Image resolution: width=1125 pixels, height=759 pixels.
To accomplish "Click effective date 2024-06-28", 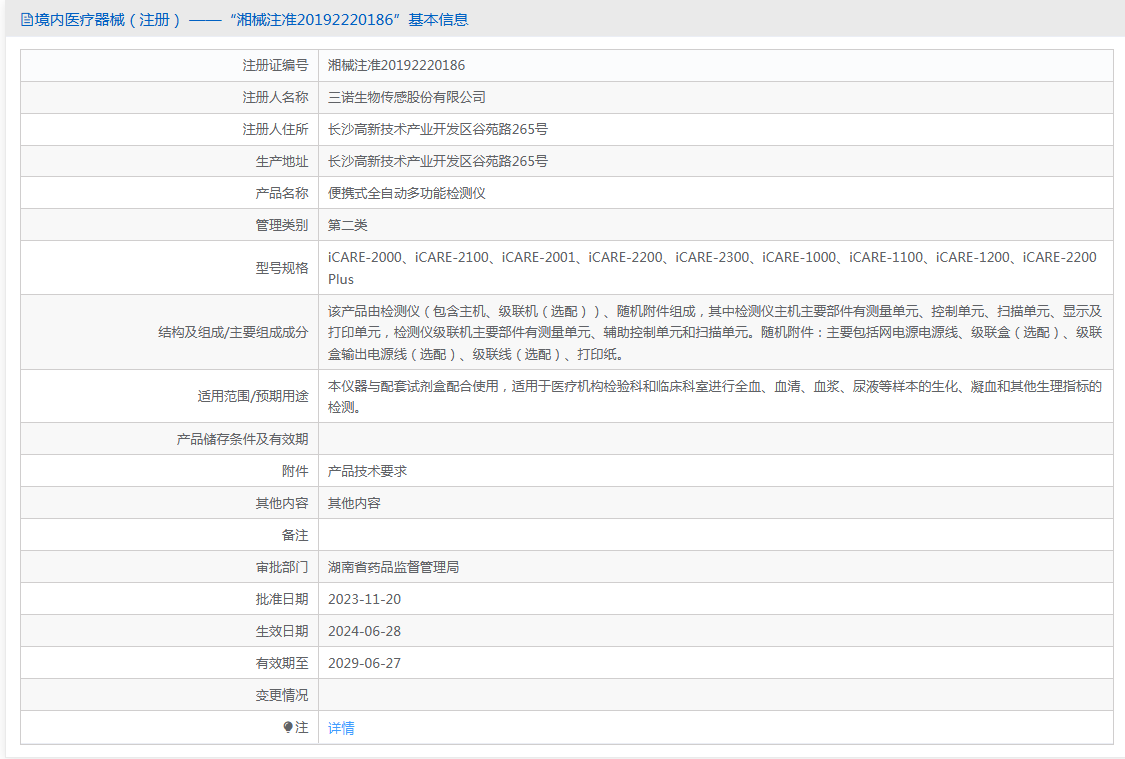I will click(364, 632).
